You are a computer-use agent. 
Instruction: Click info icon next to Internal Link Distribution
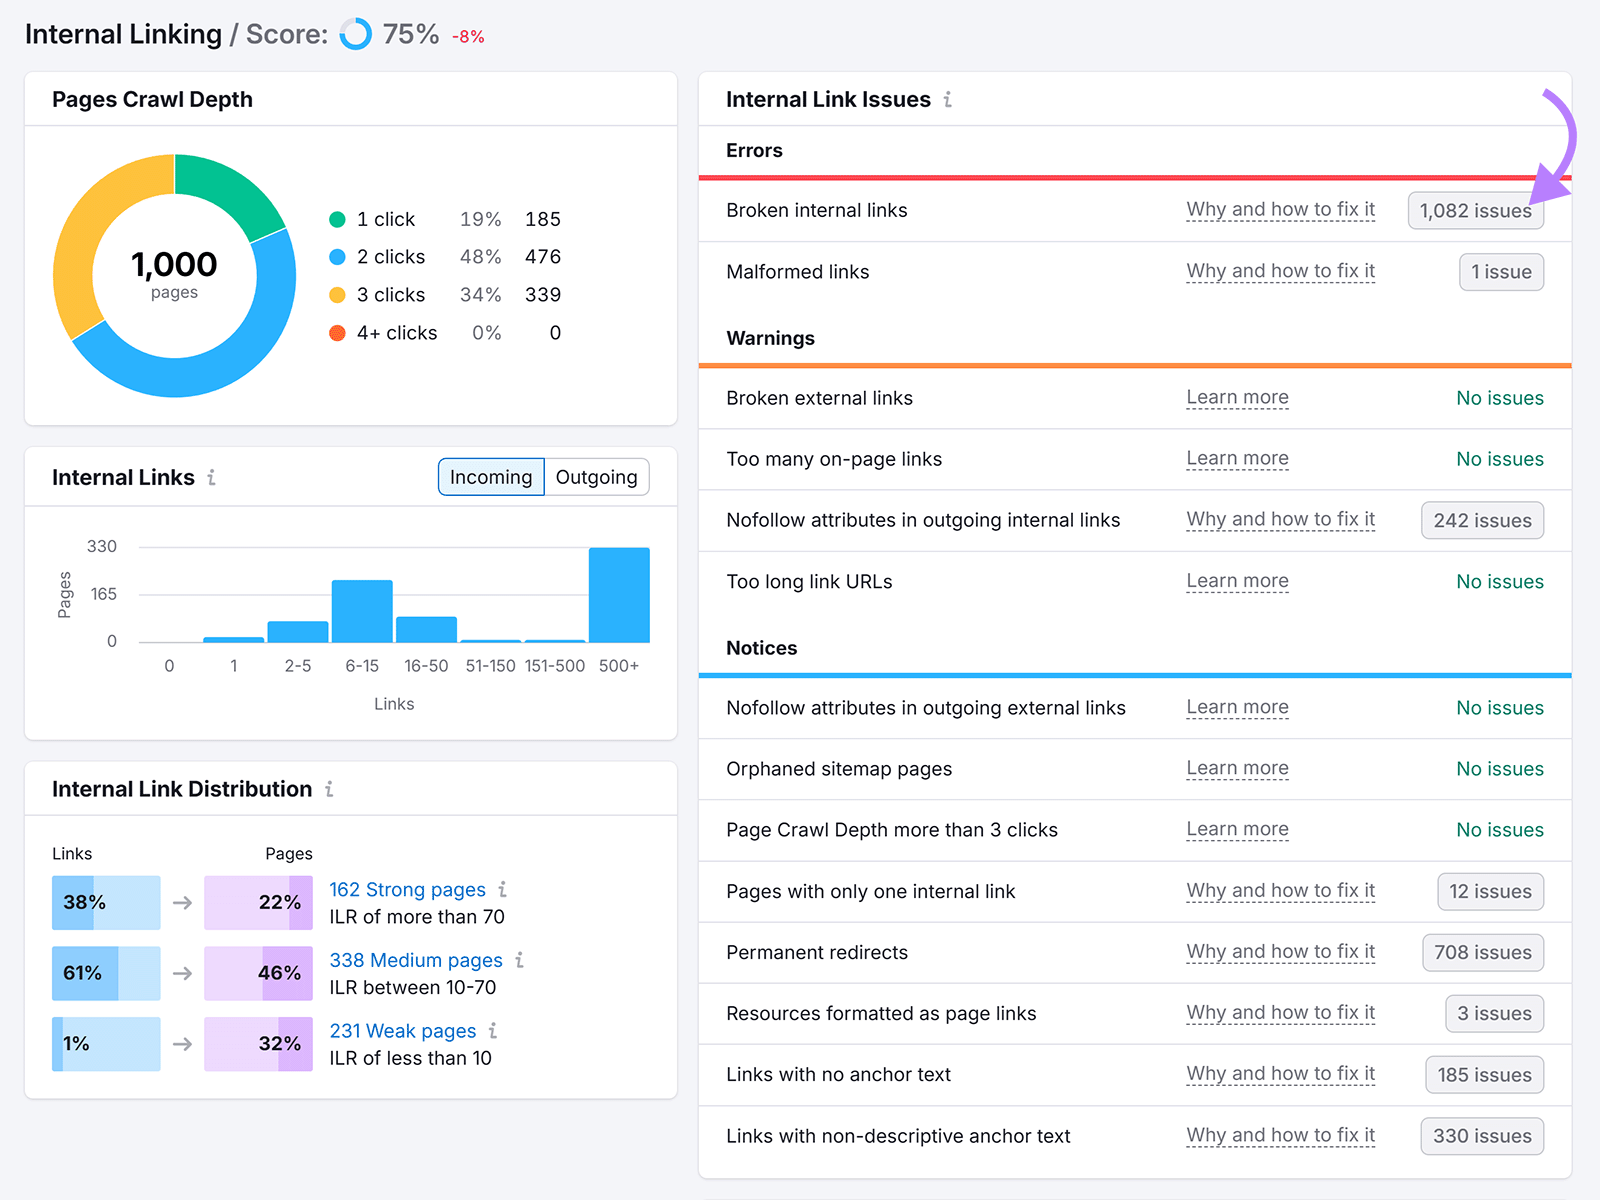330,789
